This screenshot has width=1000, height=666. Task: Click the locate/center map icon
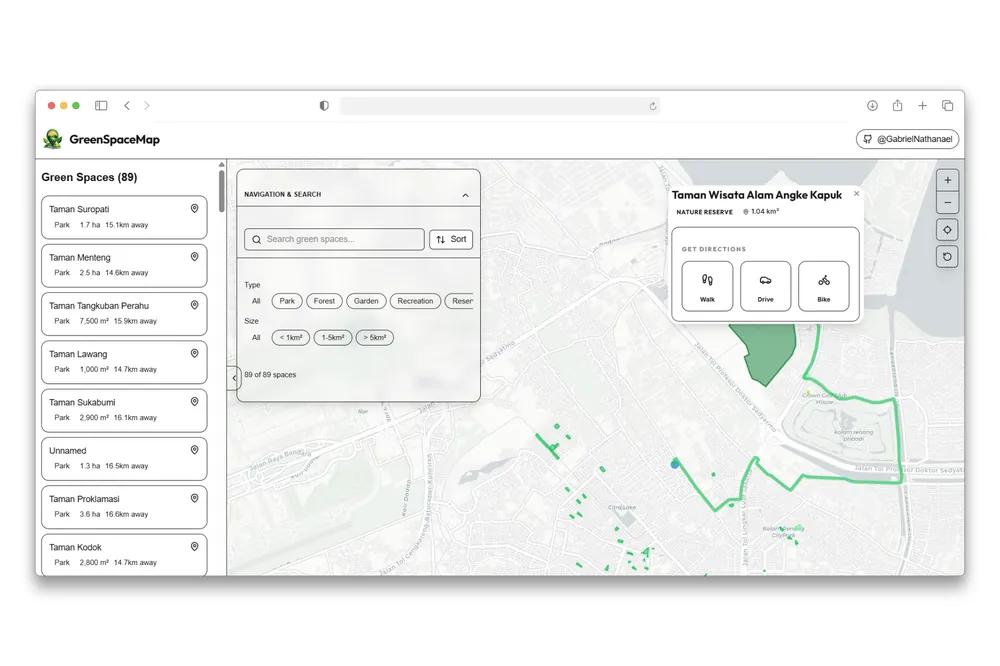[x=947, y=230]
